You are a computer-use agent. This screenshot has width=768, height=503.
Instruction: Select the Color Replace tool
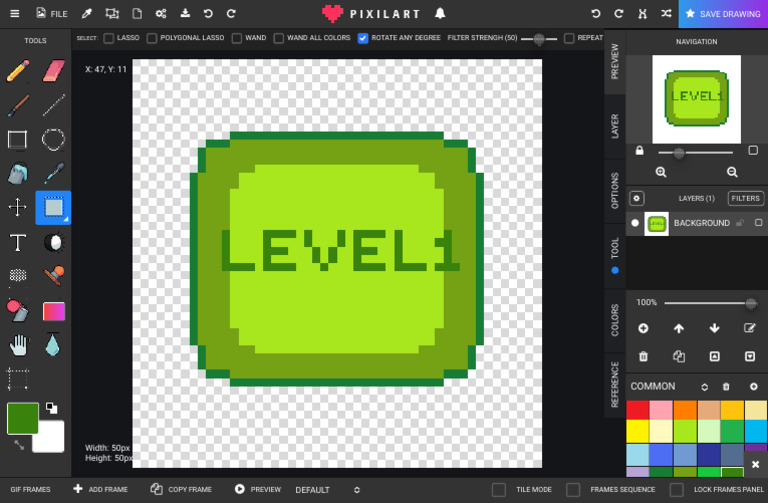click(x=18, y=311)
